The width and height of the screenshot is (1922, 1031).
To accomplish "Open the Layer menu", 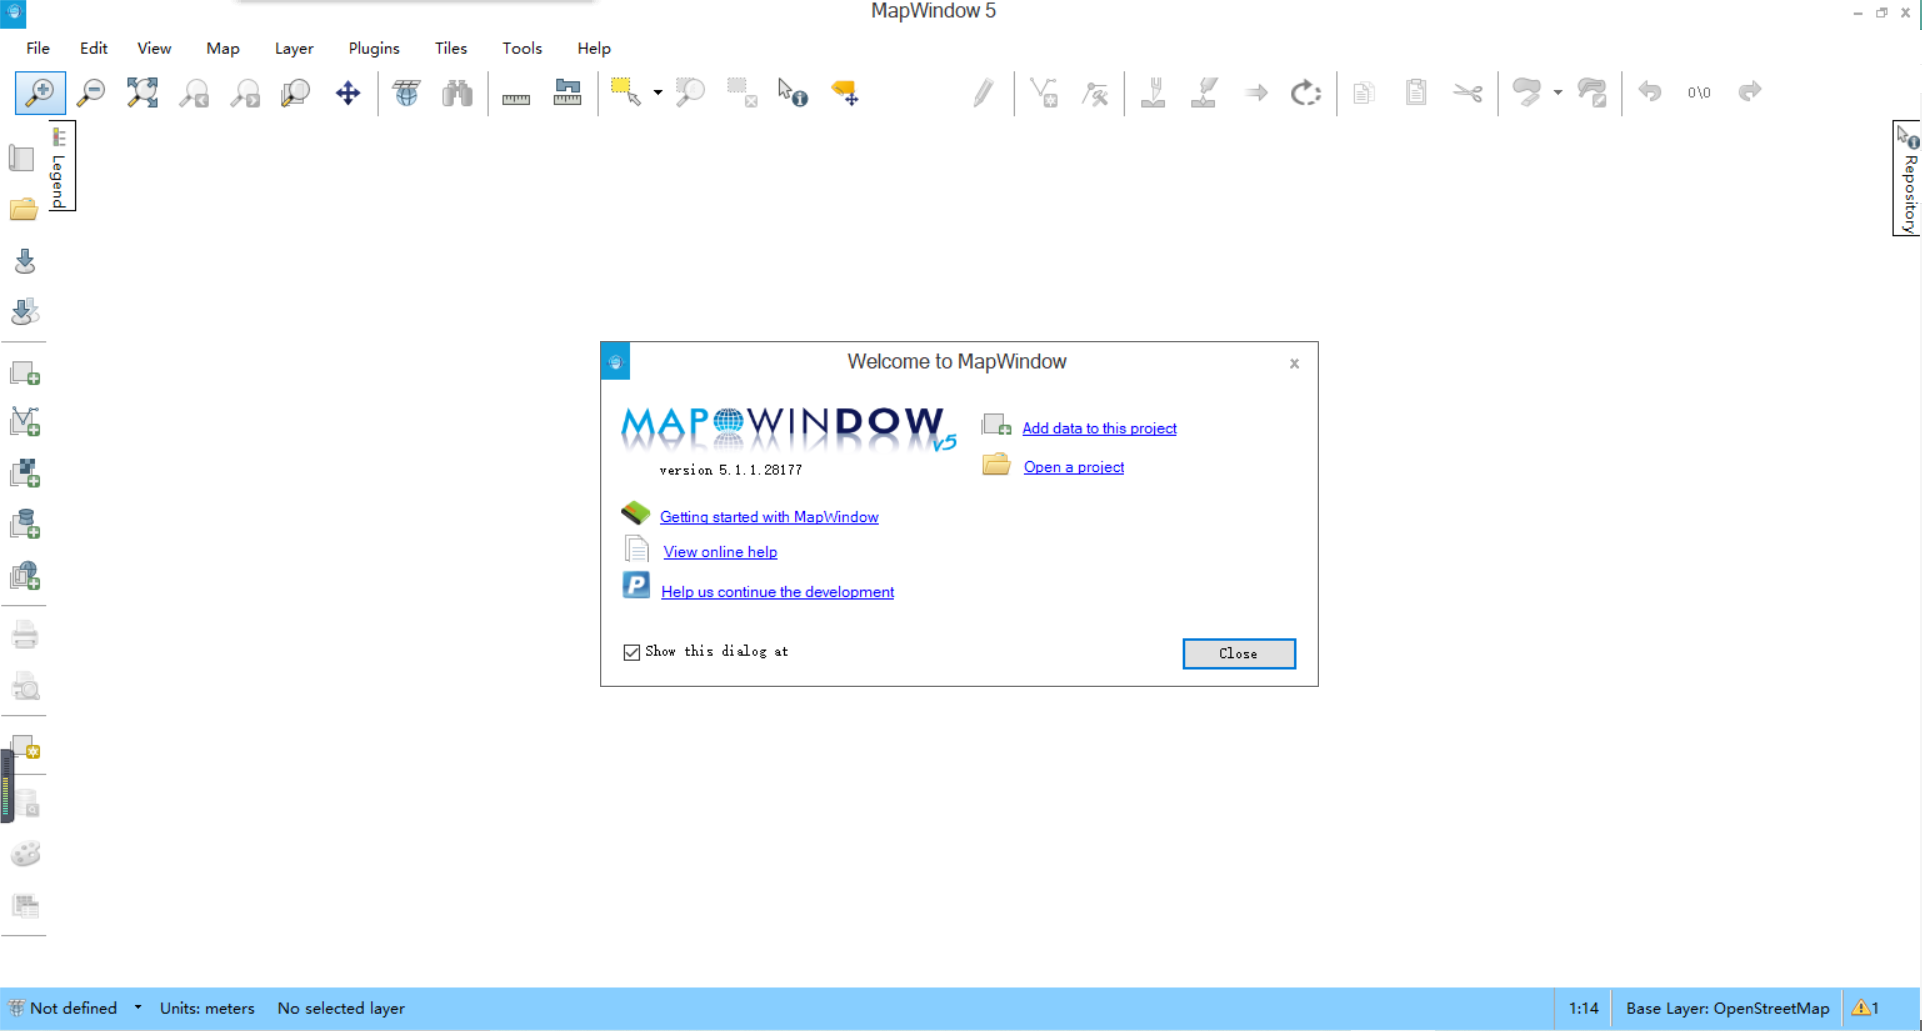I will click(294, 48).
